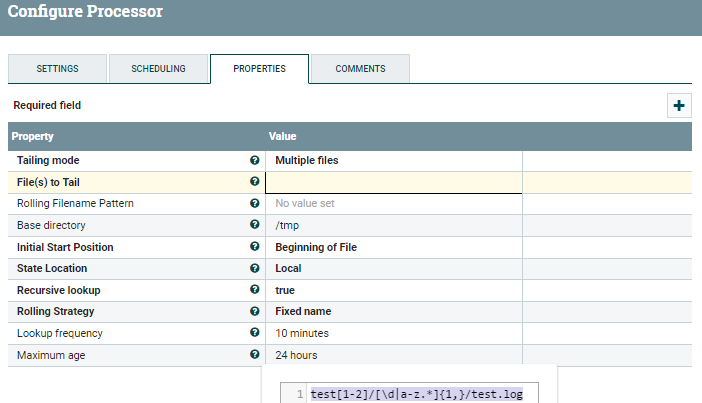Screen dimensions: 702x403
Task: Click help icon beside Base directory
Action: coord(255,225)
